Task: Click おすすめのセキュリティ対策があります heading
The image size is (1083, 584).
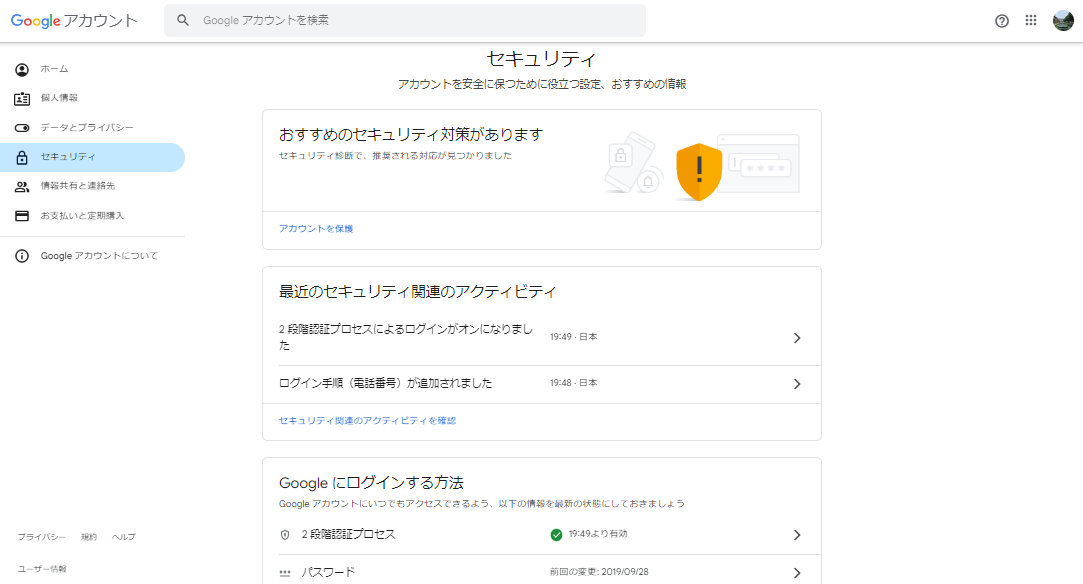Action: coord(411,135)
